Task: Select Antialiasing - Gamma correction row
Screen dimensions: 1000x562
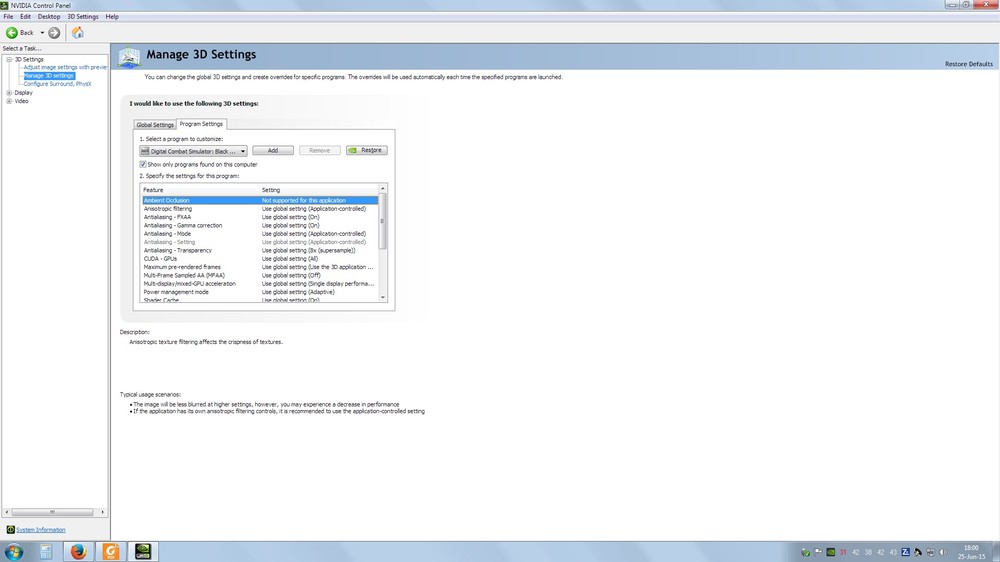Action: click(260, 225)
